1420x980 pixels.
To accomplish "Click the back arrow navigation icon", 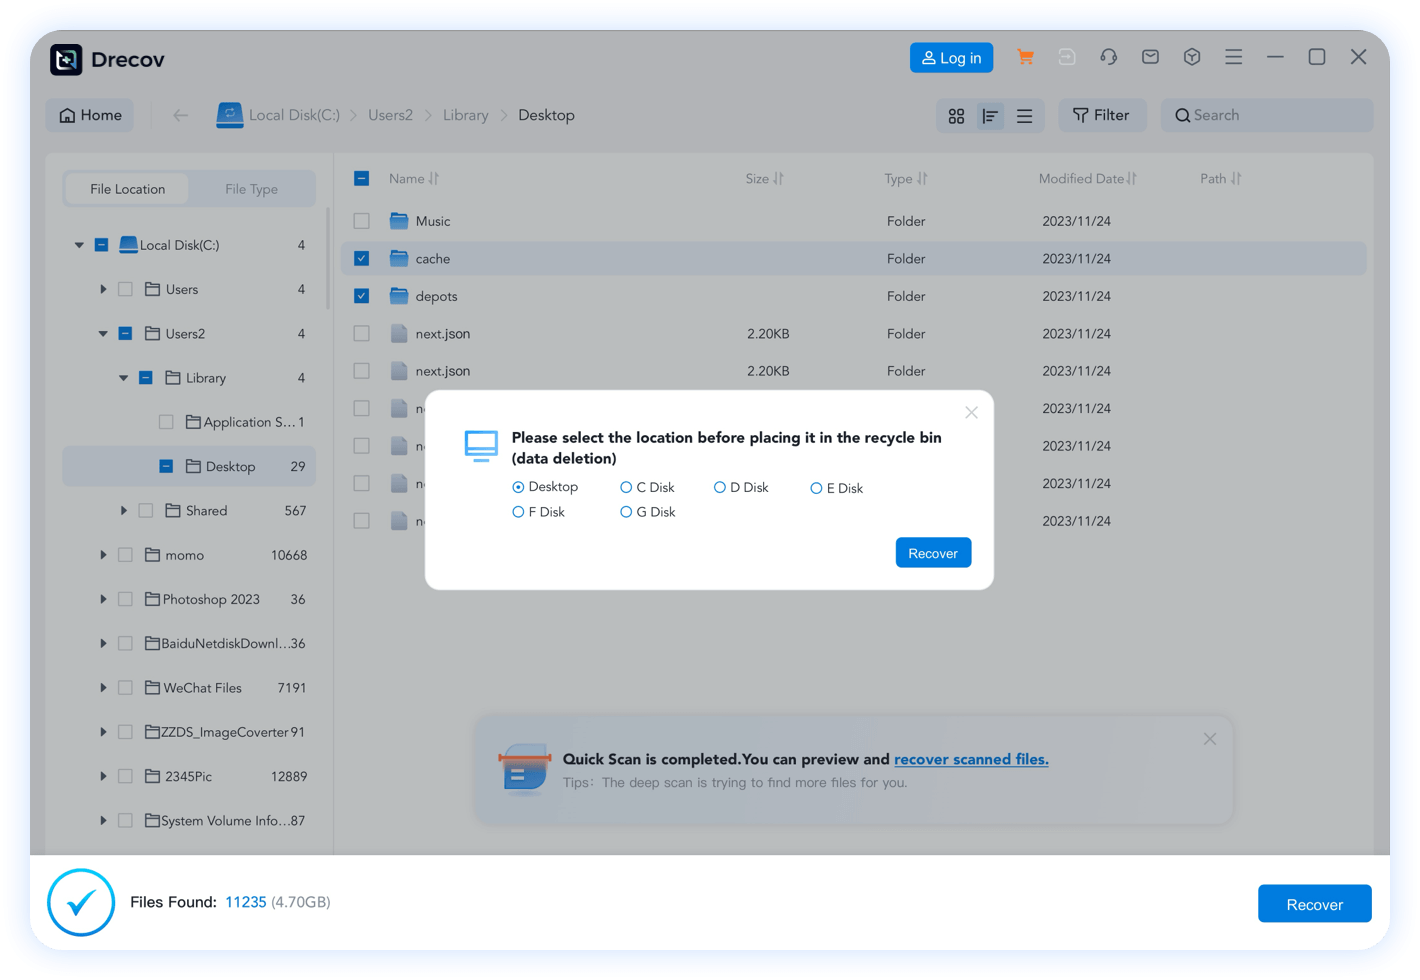I will 180,115.
